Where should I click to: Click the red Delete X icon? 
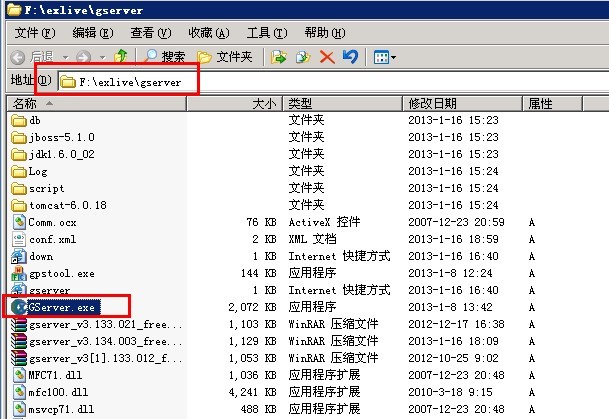pos(326,57)
